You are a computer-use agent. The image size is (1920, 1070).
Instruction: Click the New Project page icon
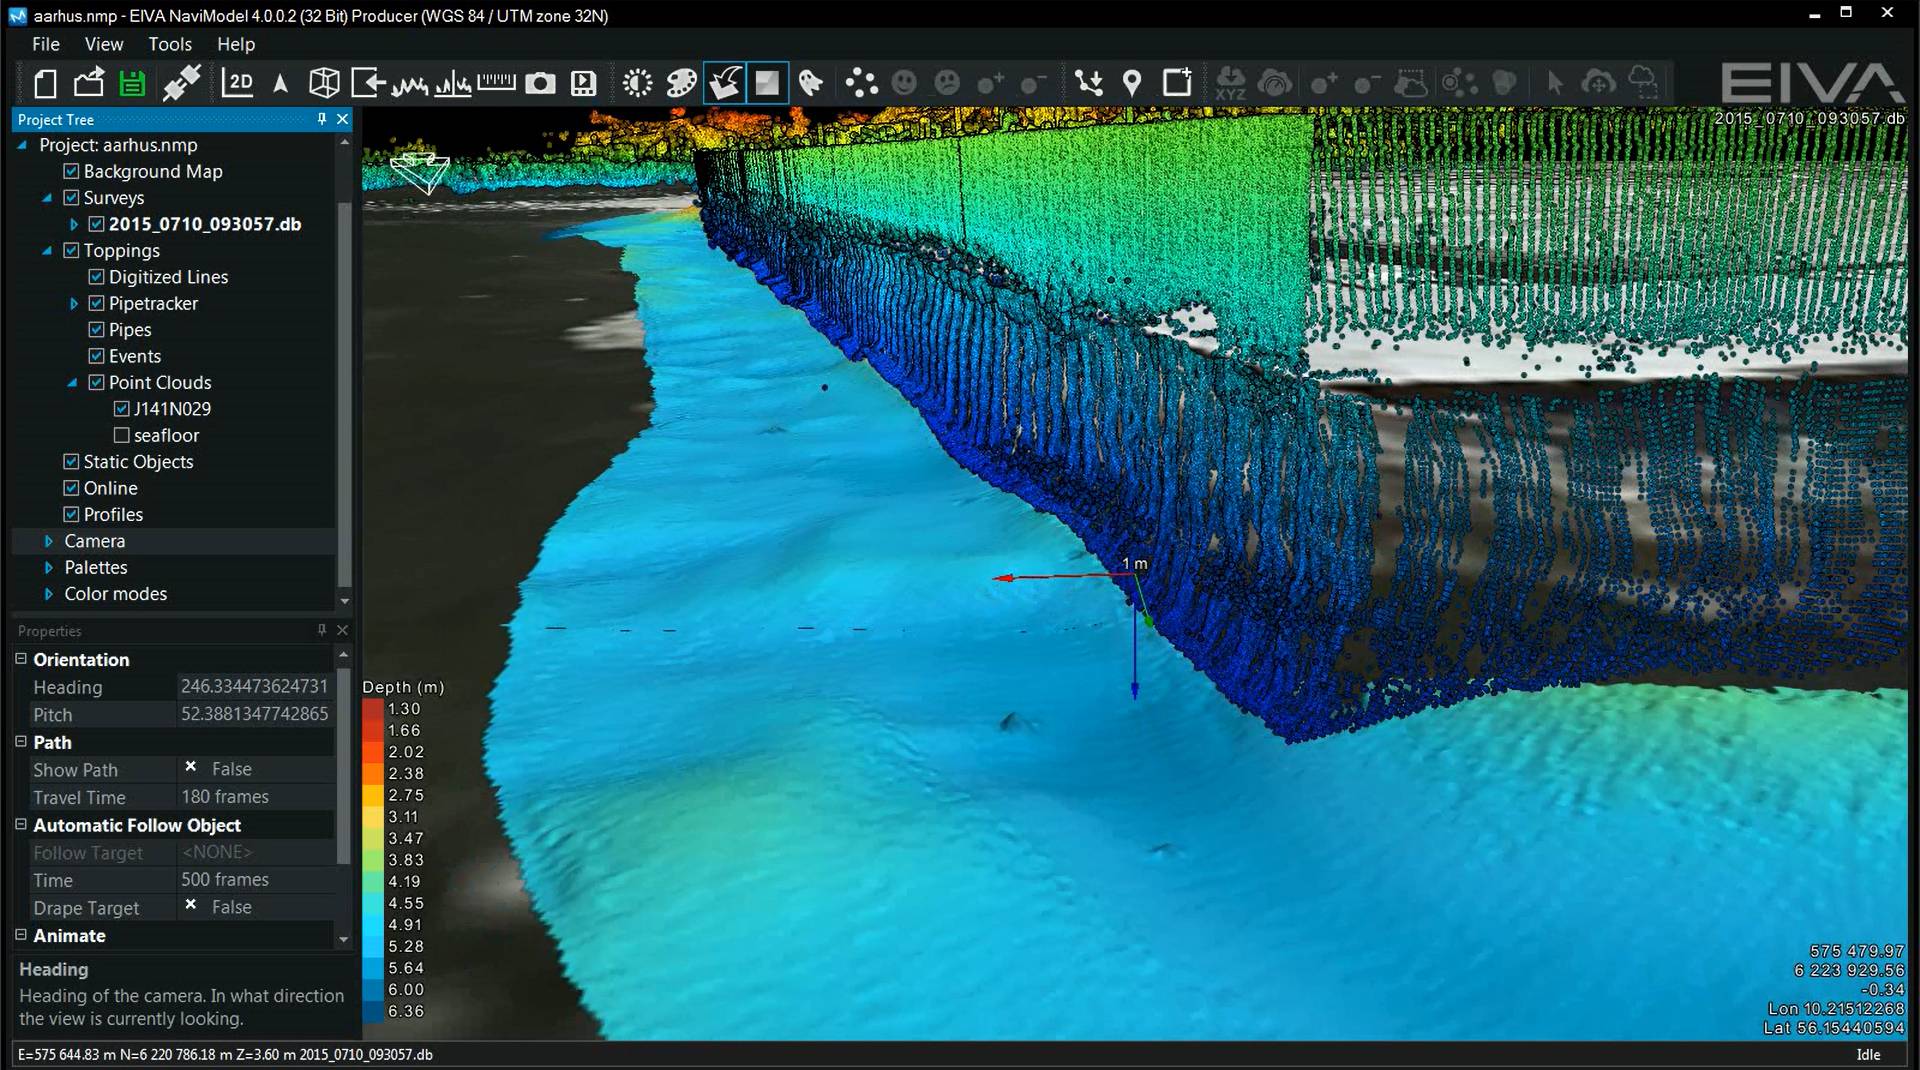(x=45, y=83)
